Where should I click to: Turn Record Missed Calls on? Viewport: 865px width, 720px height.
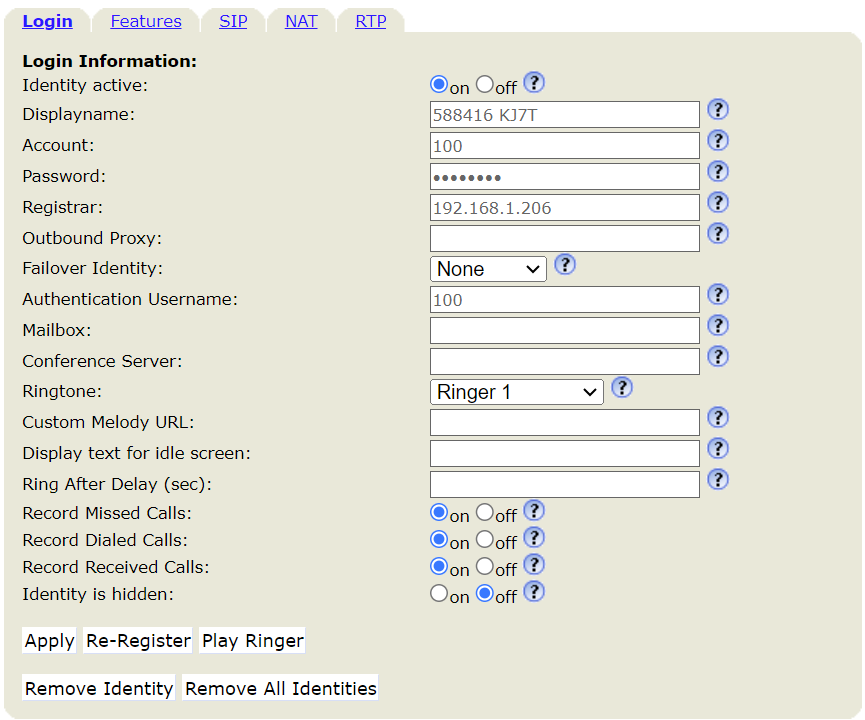439,513
